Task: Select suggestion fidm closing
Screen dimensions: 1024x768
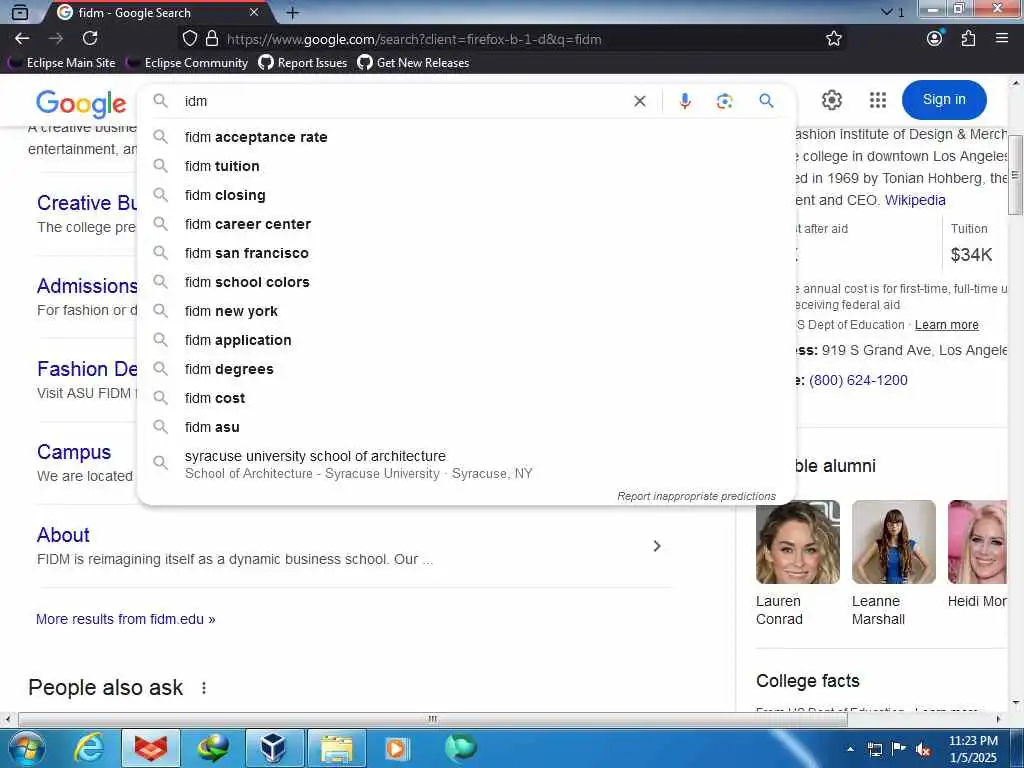Action: coord(466,195)
